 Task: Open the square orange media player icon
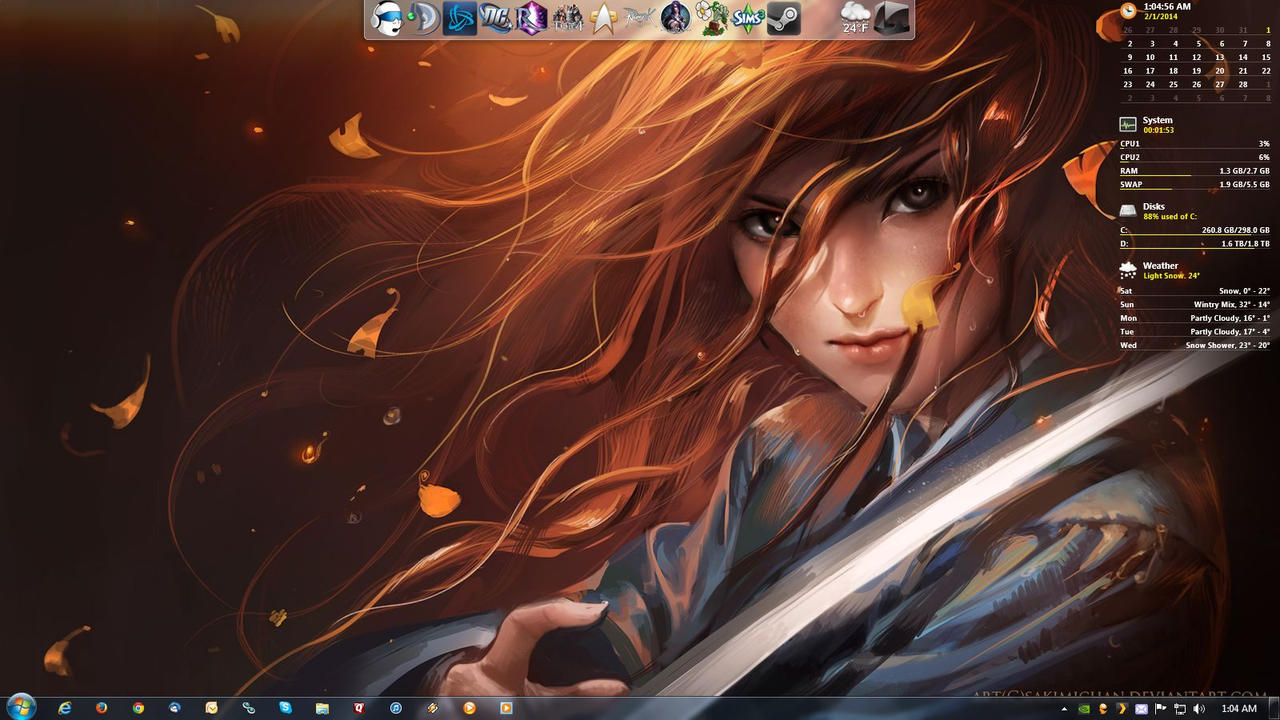tap(505, 708)
